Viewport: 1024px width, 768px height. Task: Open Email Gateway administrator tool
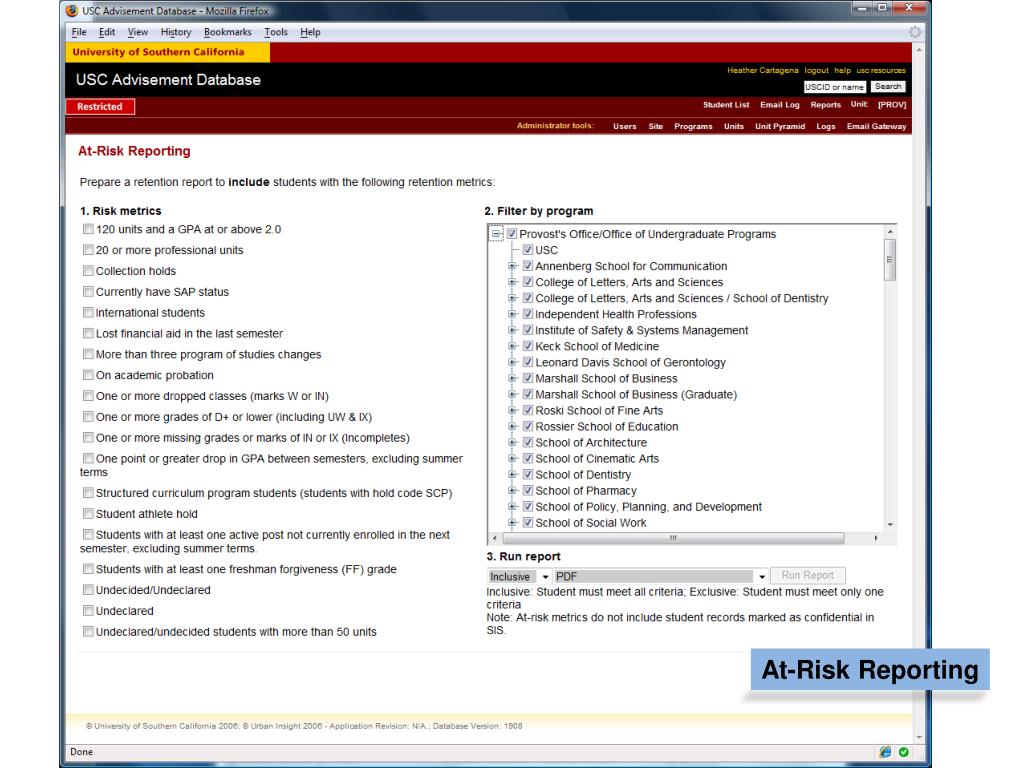pos(876,126)
